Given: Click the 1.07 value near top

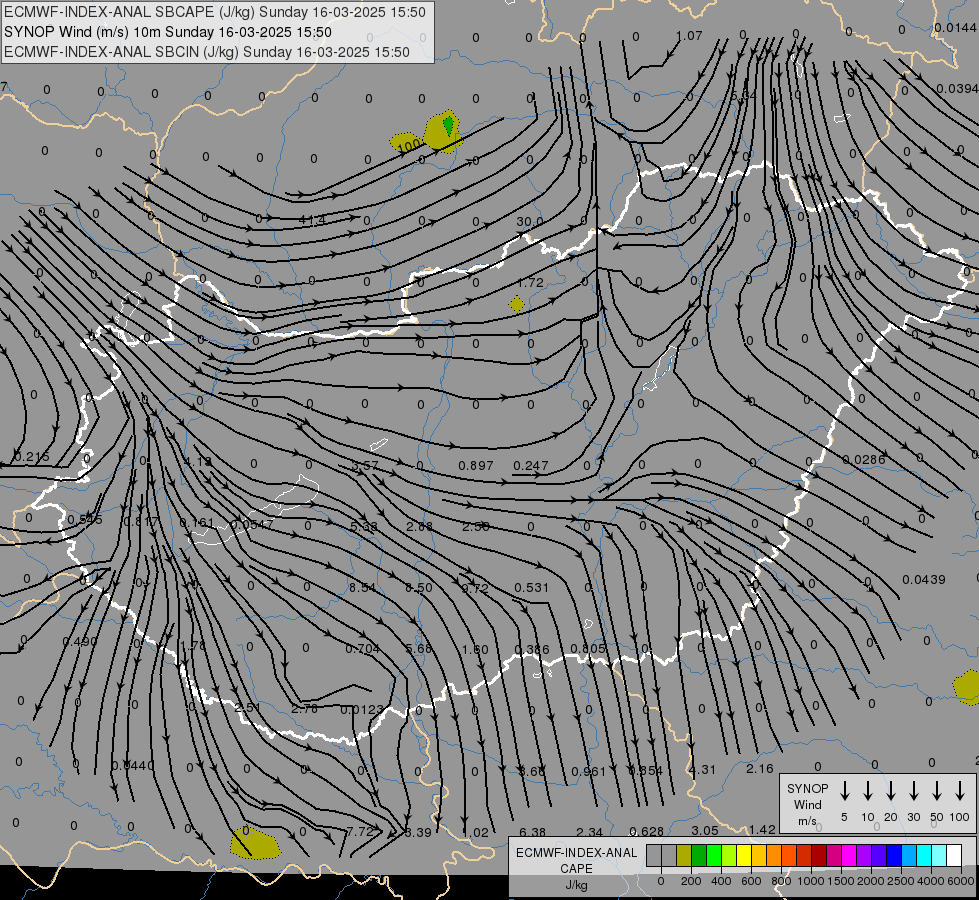Looking at the screenshot, I should tap(689, 36).
